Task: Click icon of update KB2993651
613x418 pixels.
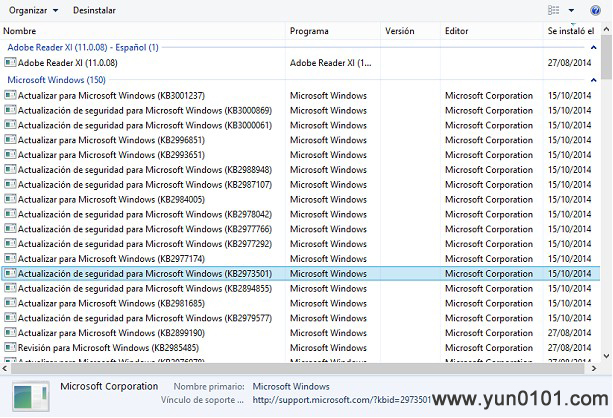Action: tap(10, 154)
